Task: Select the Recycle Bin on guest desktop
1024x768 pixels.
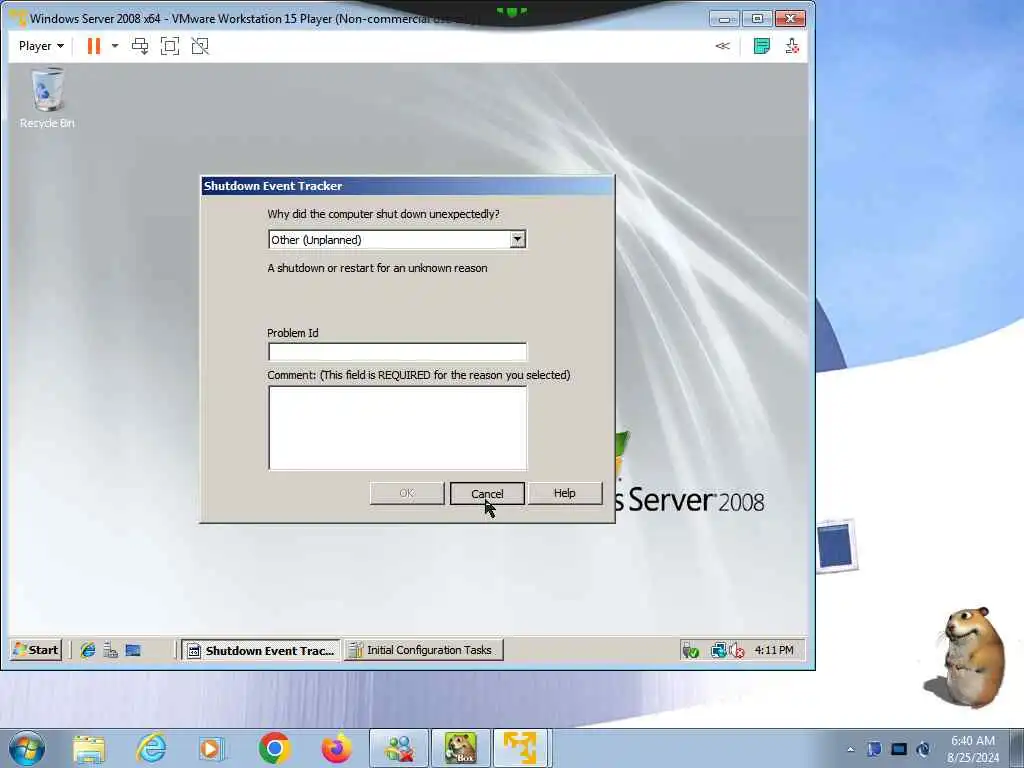Action: pos(47,99)
